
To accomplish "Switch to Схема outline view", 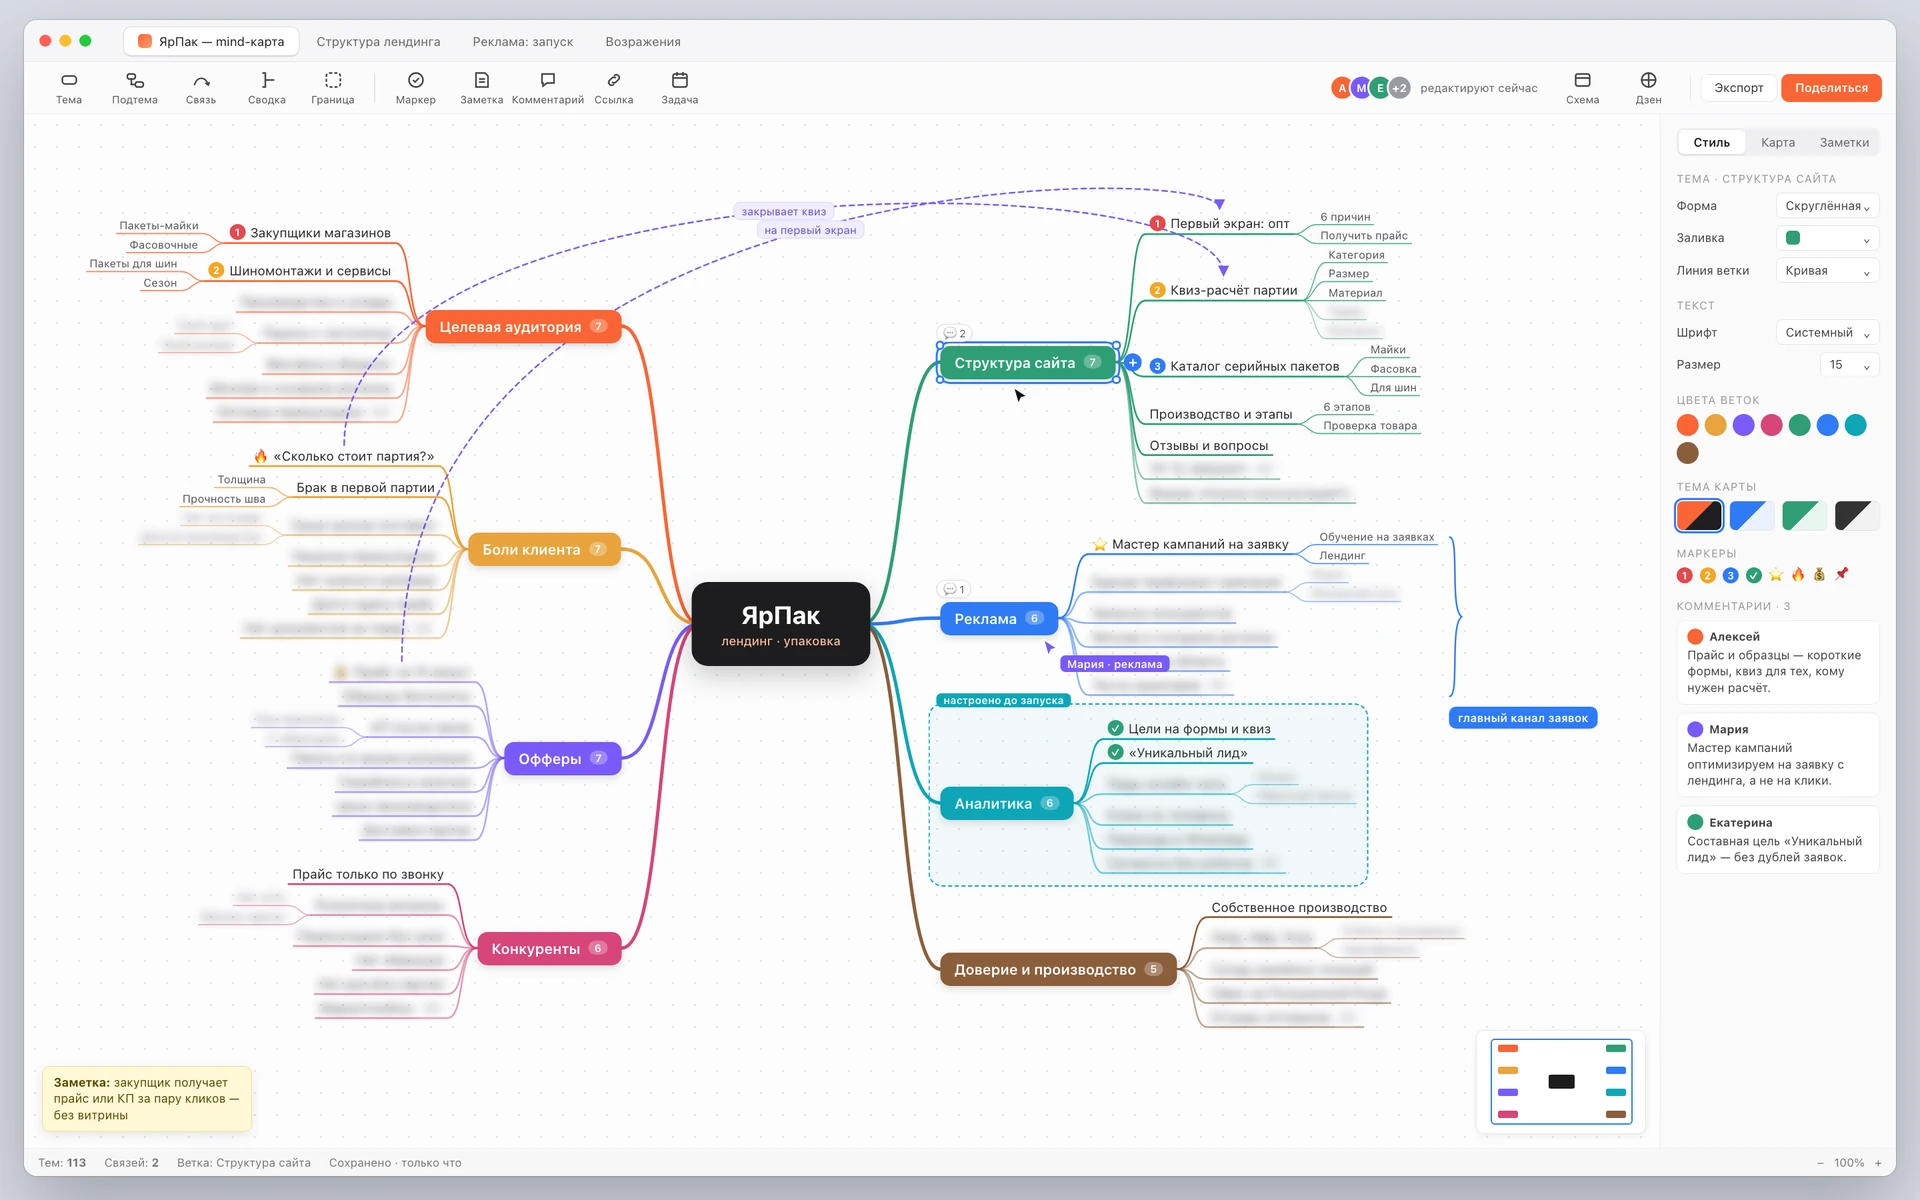I will pos(1583,88).
